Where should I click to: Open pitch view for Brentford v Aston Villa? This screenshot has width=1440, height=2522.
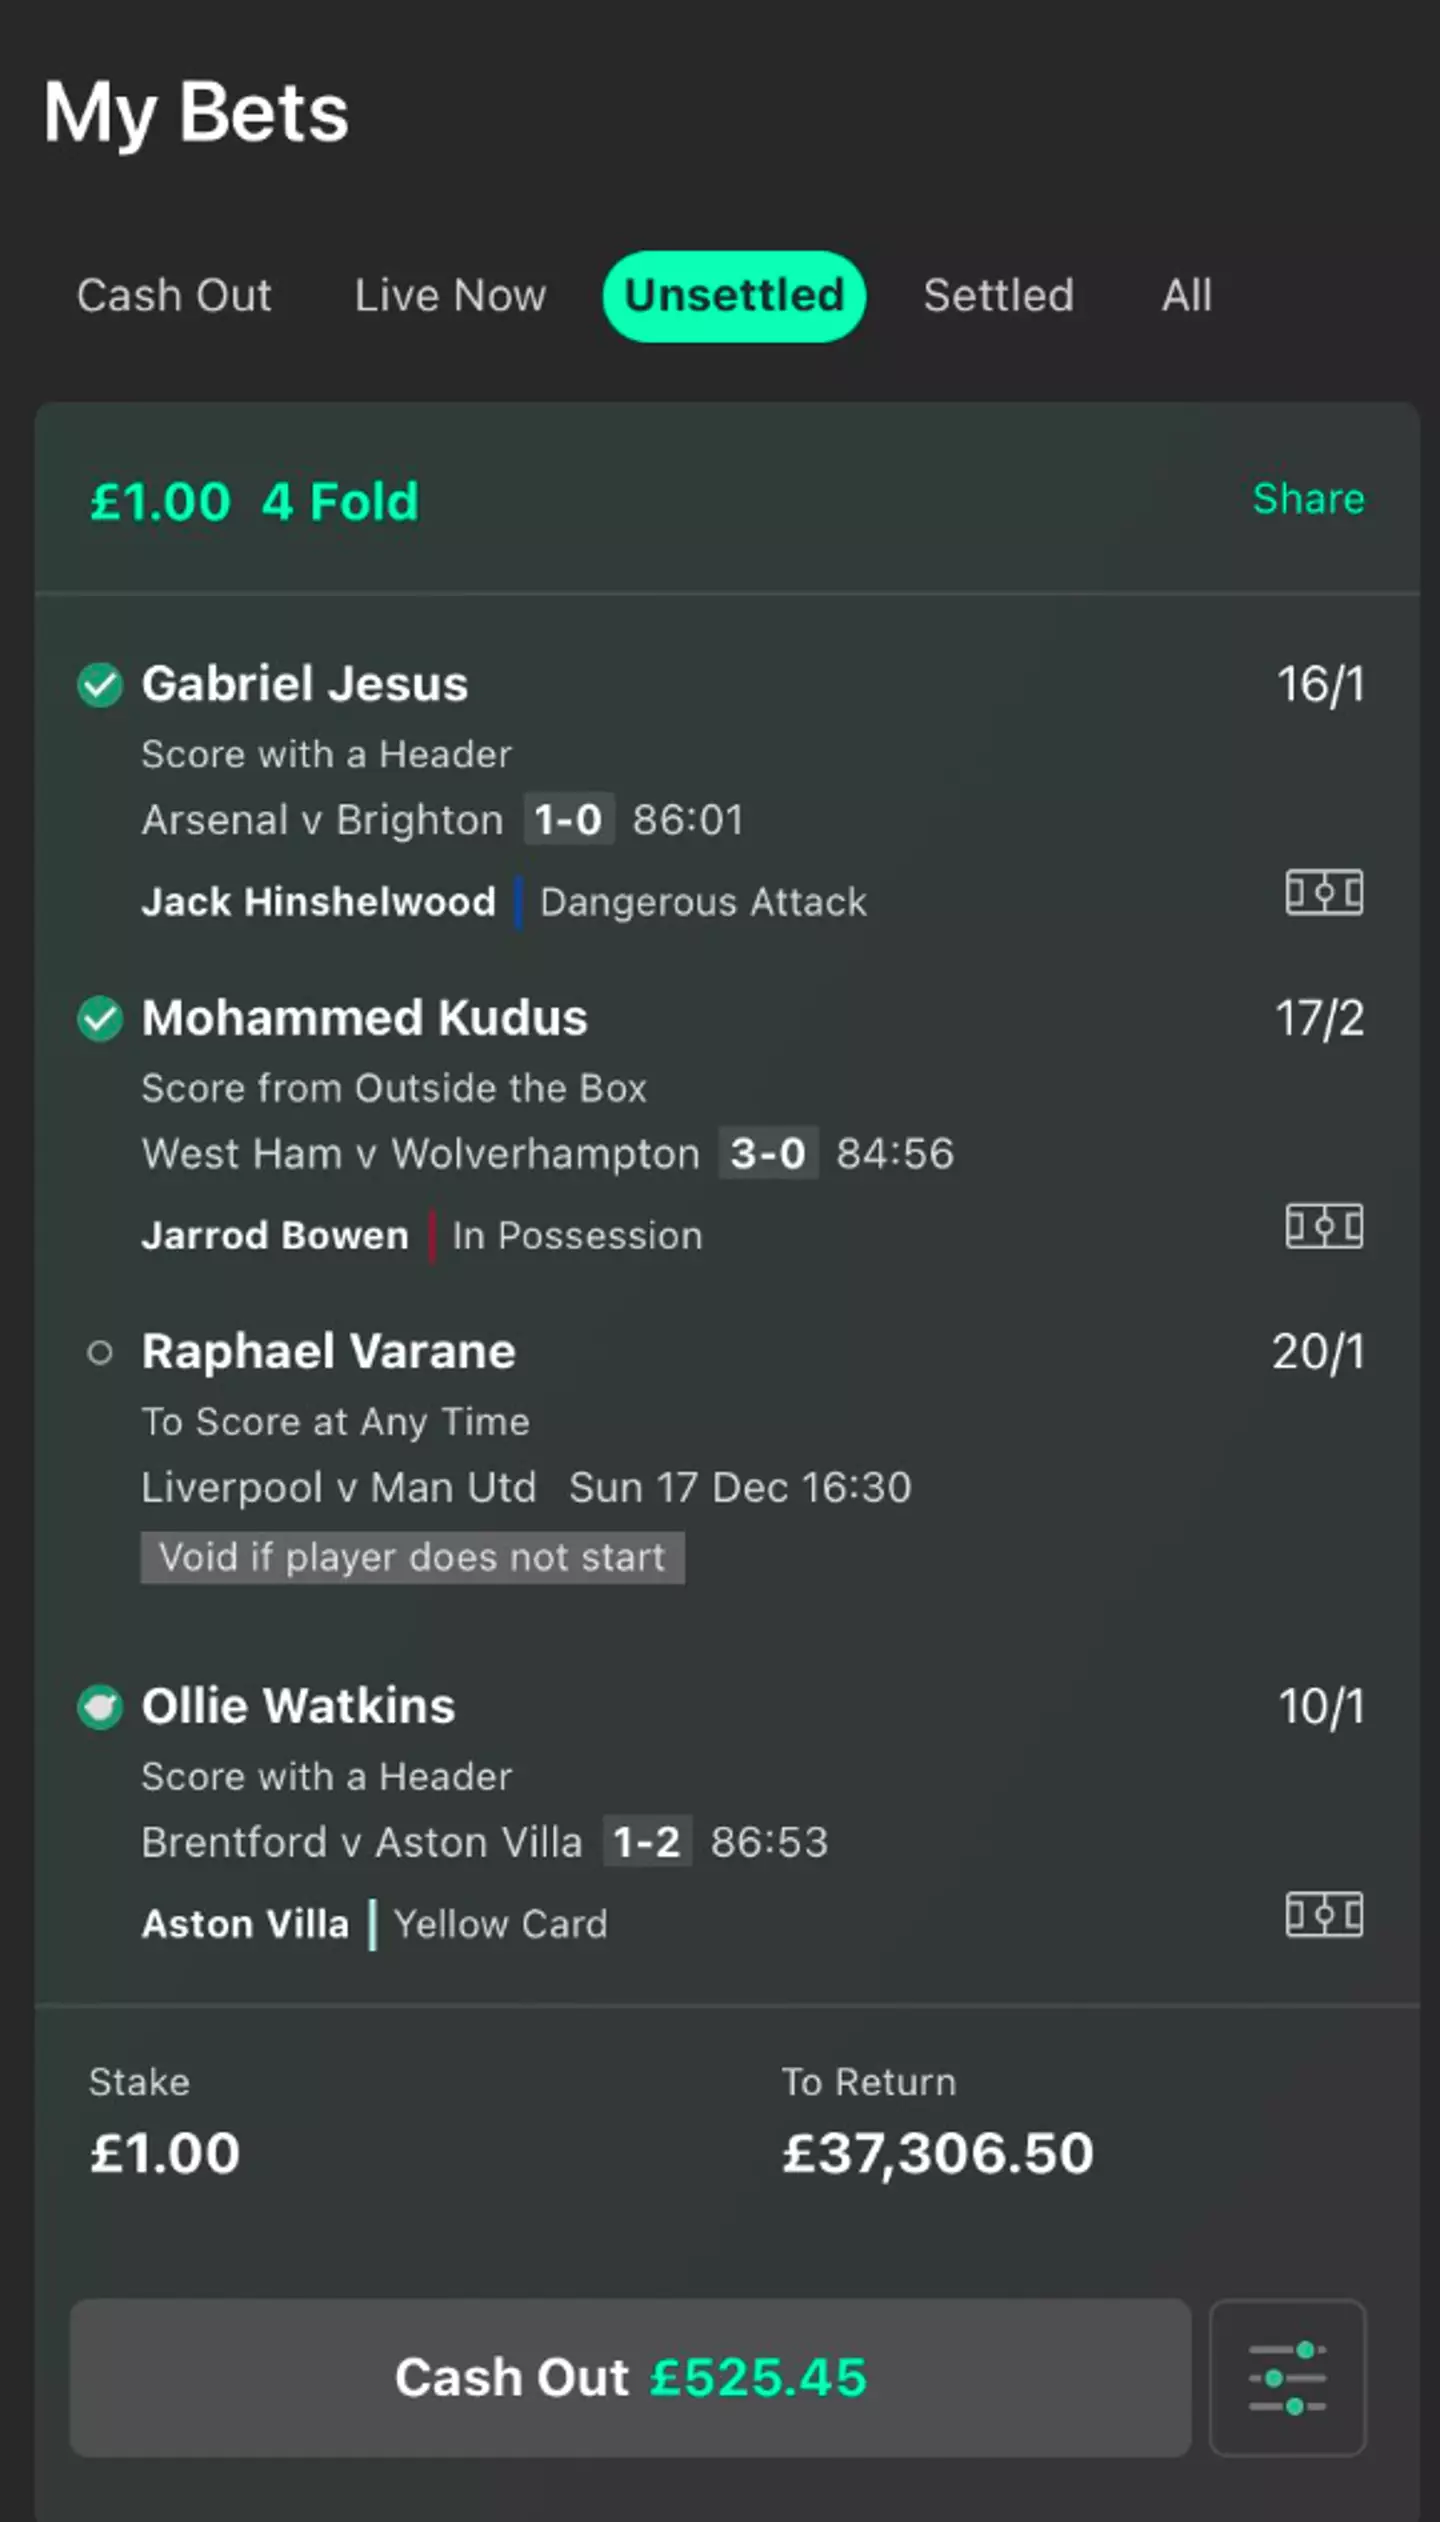(1324, 1915)
